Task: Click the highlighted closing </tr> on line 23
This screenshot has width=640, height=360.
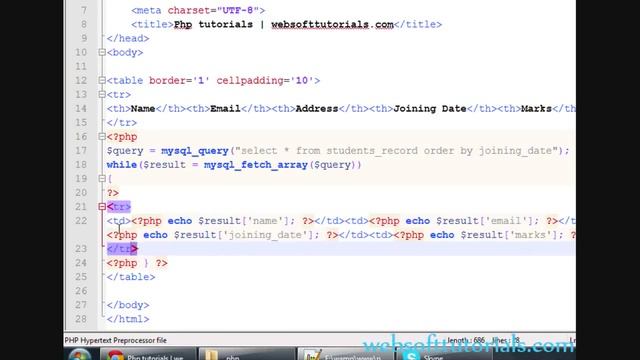Action: (x=122, y=249)
